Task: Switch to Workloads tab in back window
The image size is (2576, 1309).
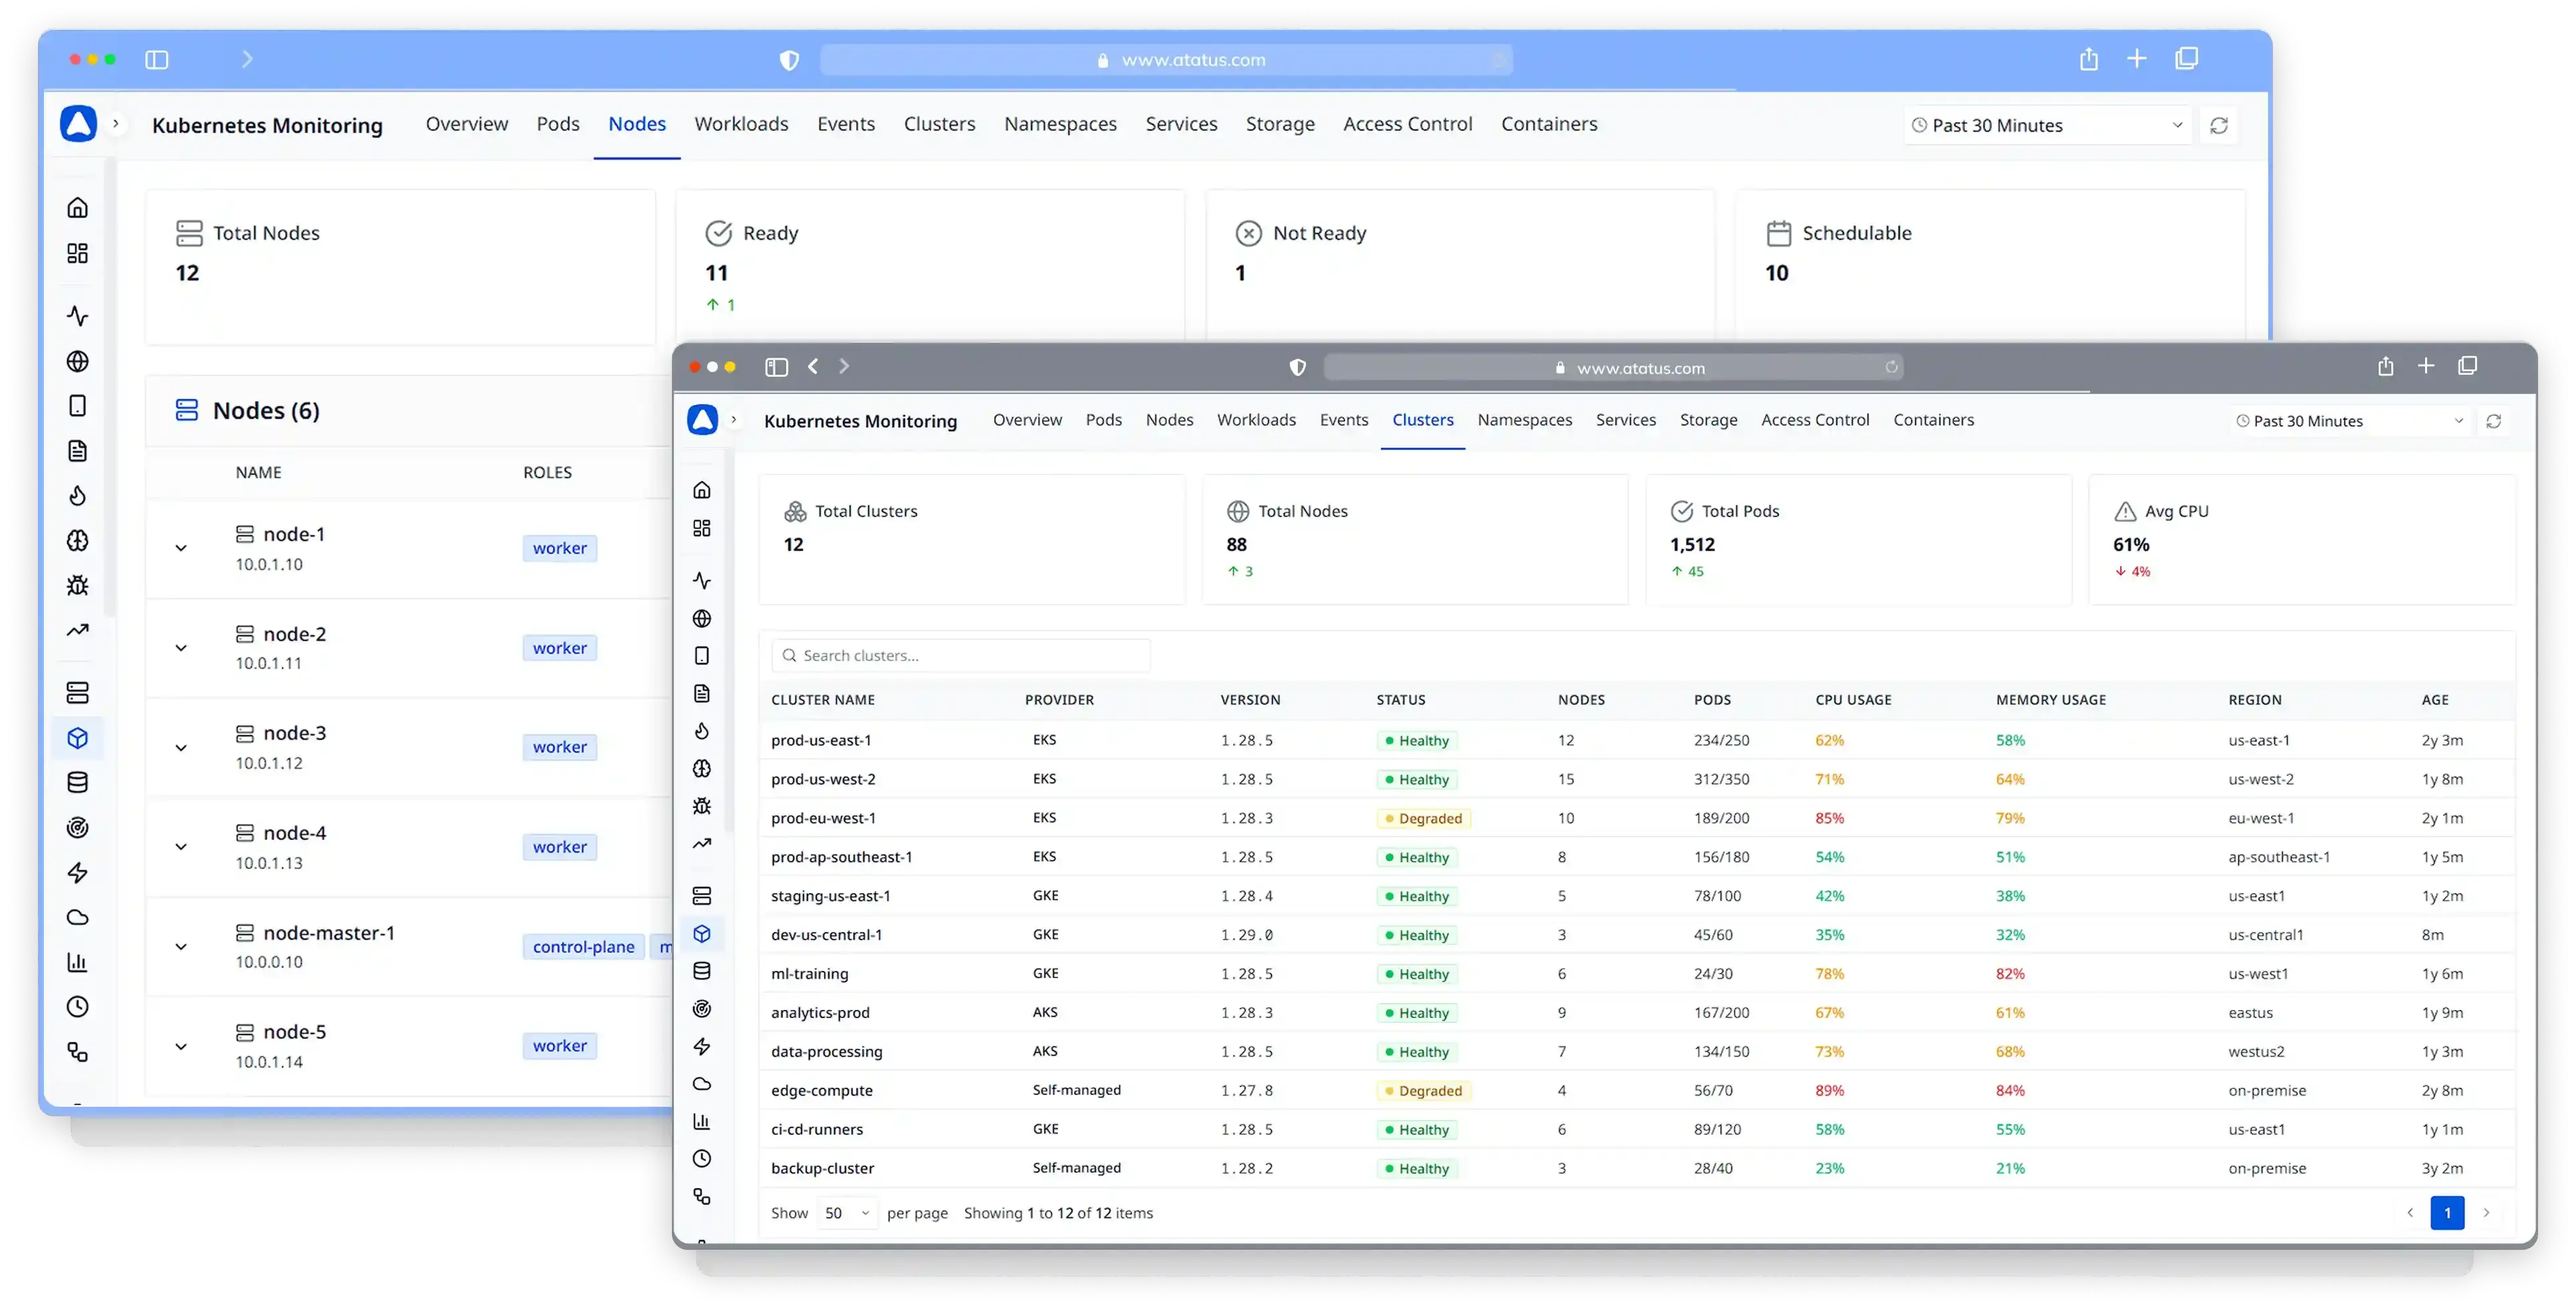Action: click(741, 124)
